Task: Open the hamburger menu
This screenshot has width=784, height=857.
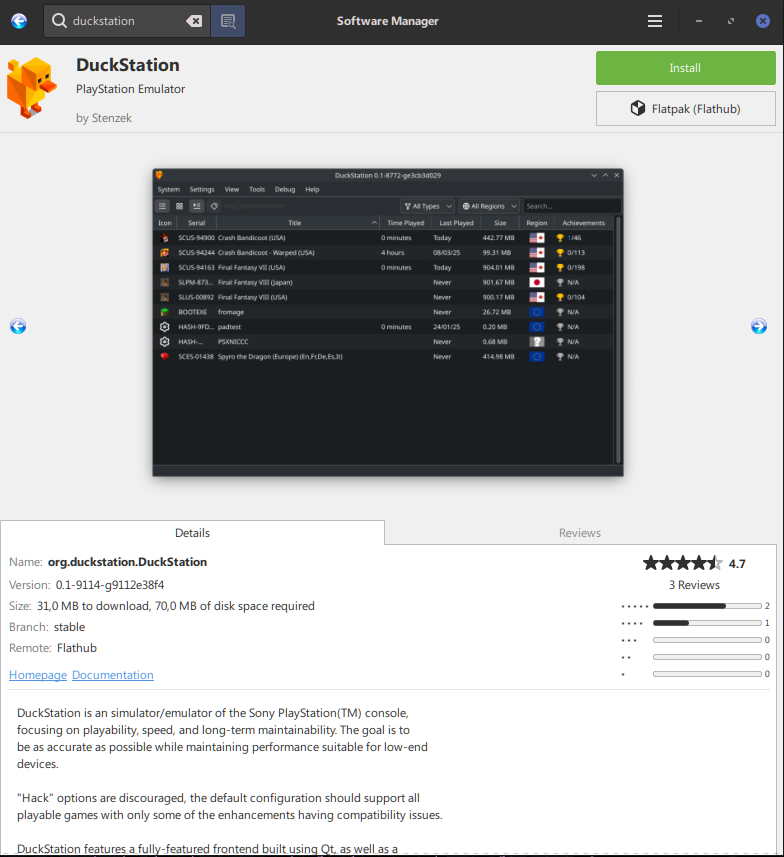Action: coord(654,21)
